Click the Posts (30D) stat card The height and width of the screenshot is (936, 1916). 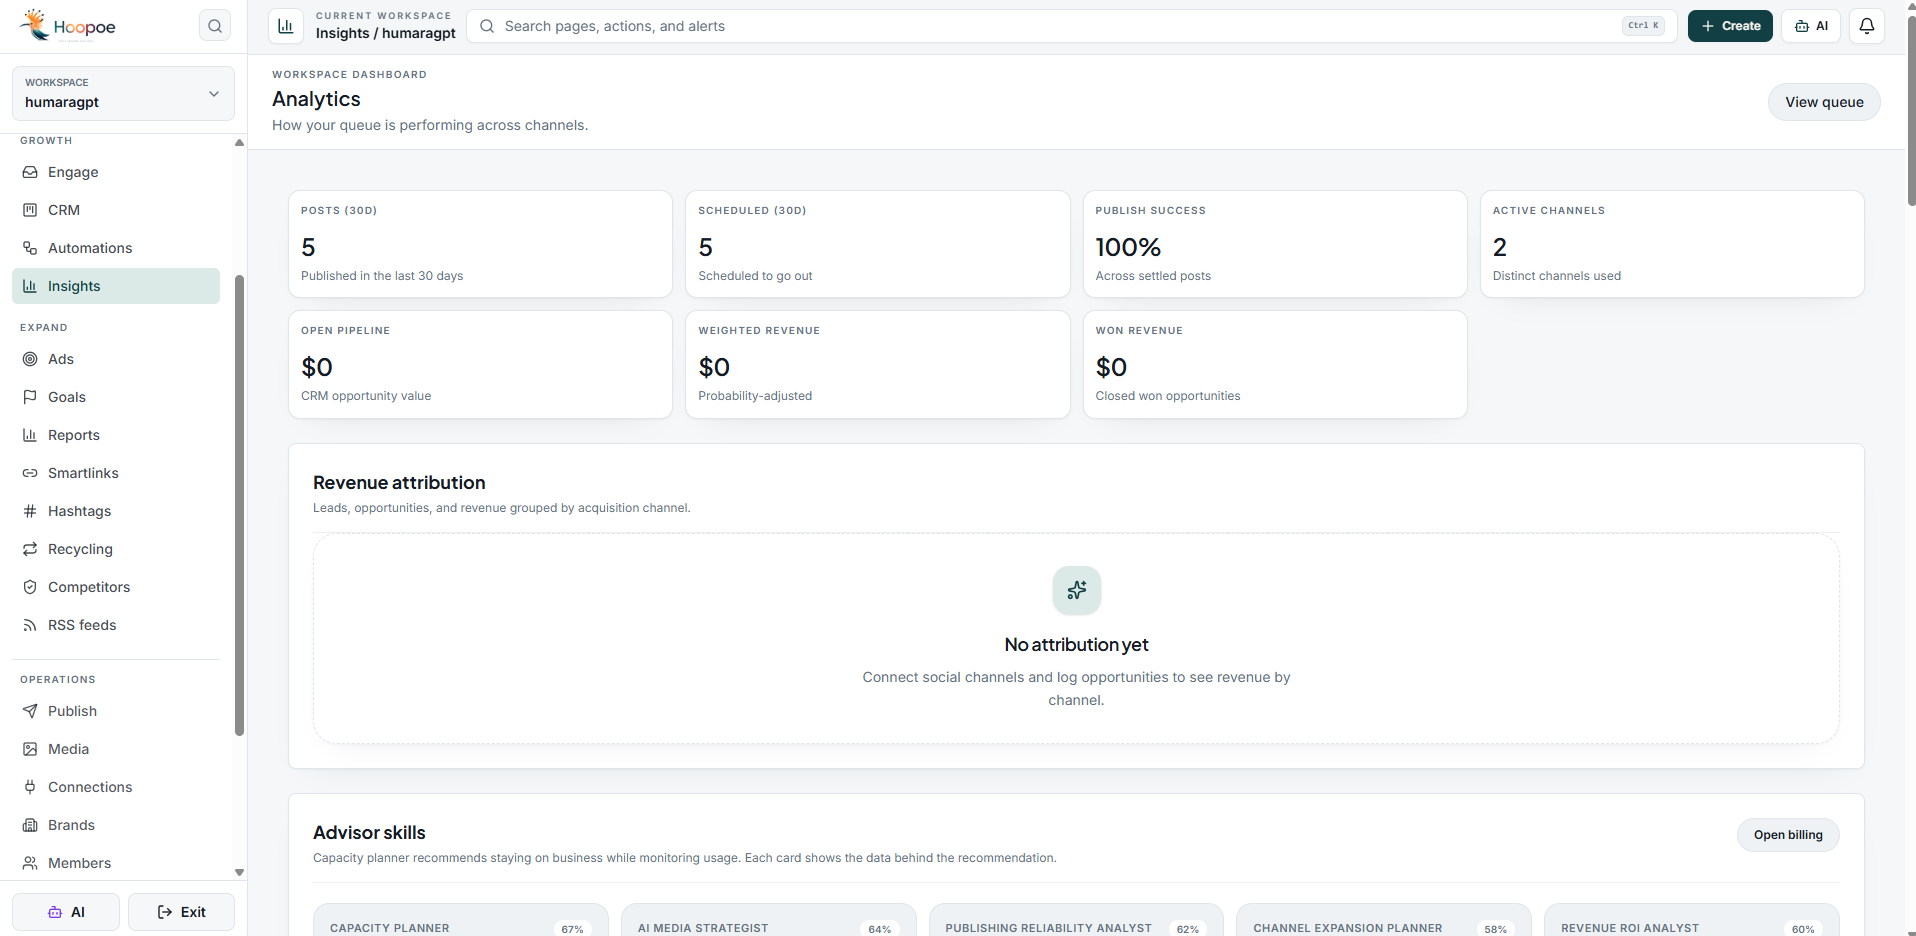click(x=480, y=244)
